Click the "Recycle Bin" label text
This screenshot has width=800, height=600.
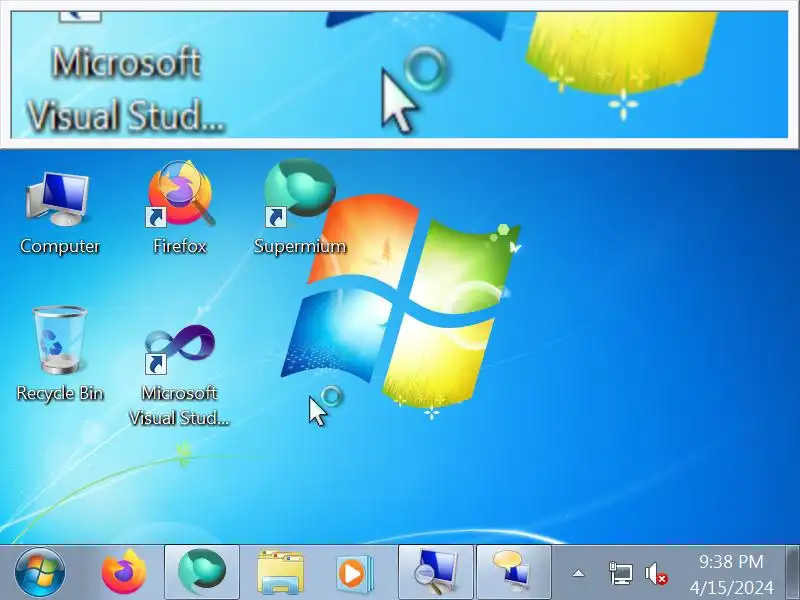tap(60, 393)
